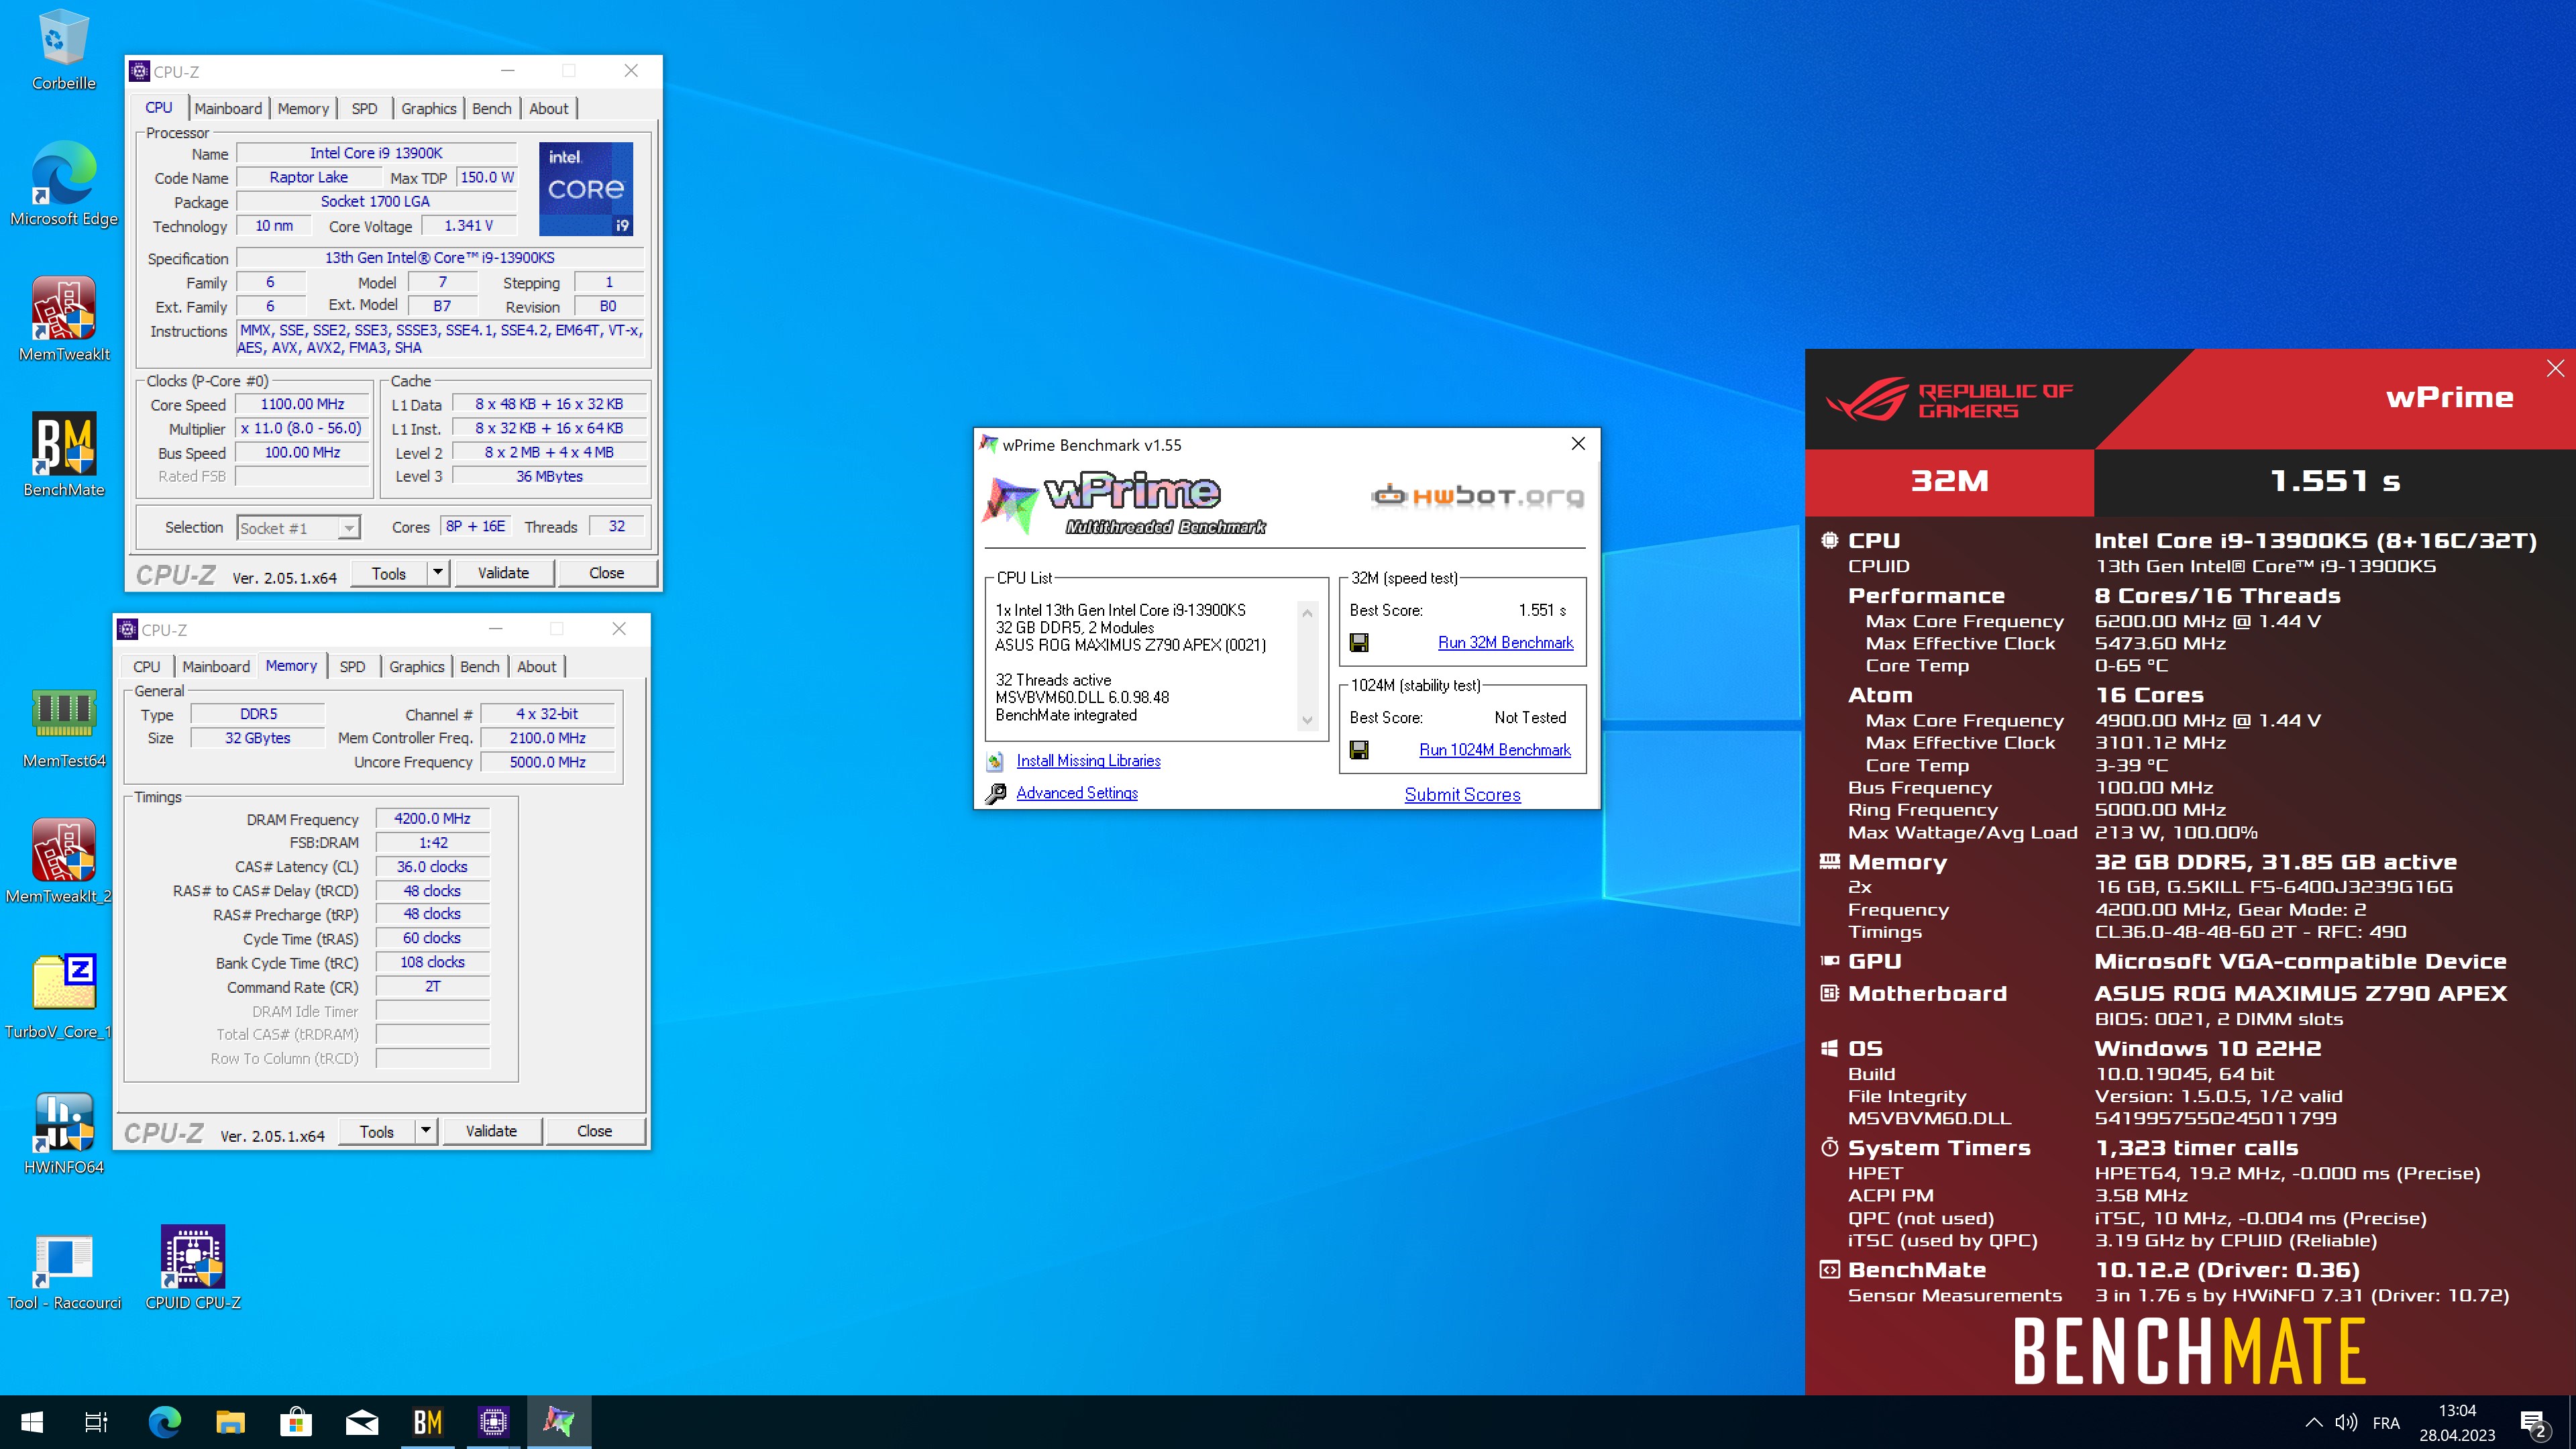Switch to Memory tab in top CPU-Z
The width and height of the screenshot is (2576, 1449).
click(303, 108)
